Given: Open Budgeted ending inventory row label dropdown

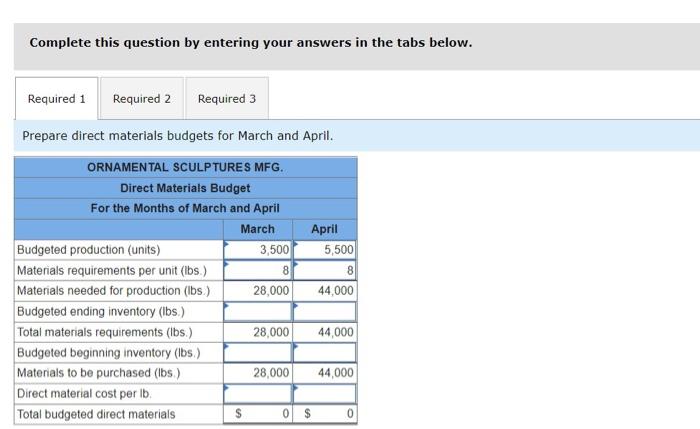Looking at the screenshot, I should point(119,312).
